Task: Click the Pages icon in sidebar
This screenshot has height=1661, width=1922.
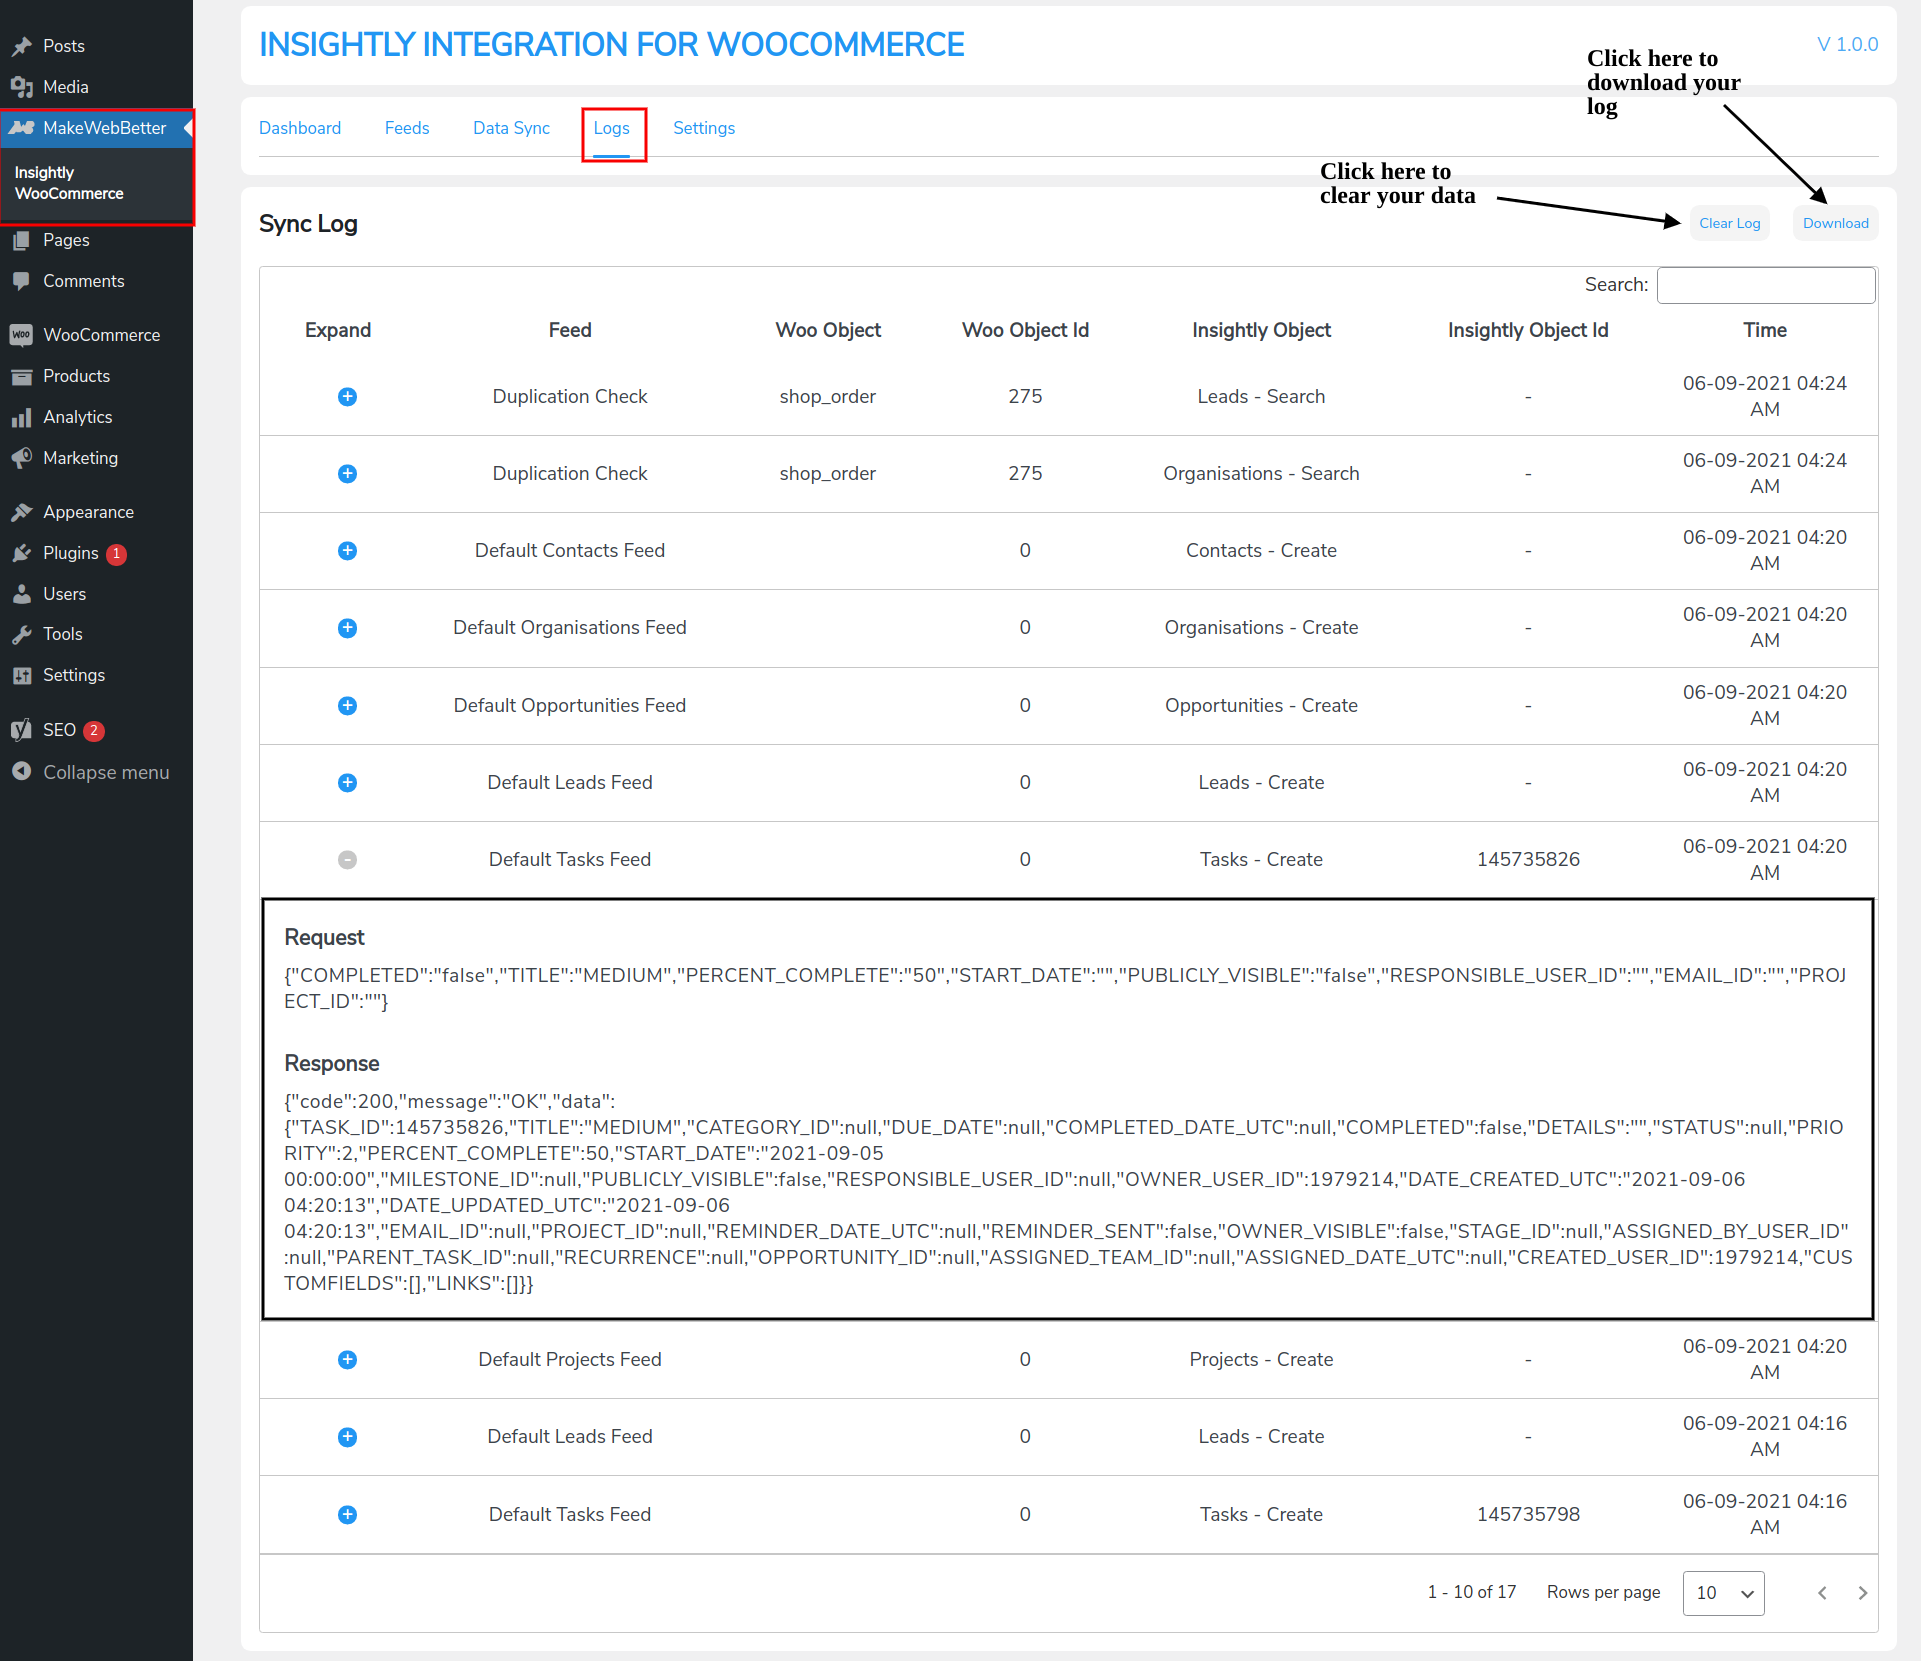Action: click(x=22, y=240)
